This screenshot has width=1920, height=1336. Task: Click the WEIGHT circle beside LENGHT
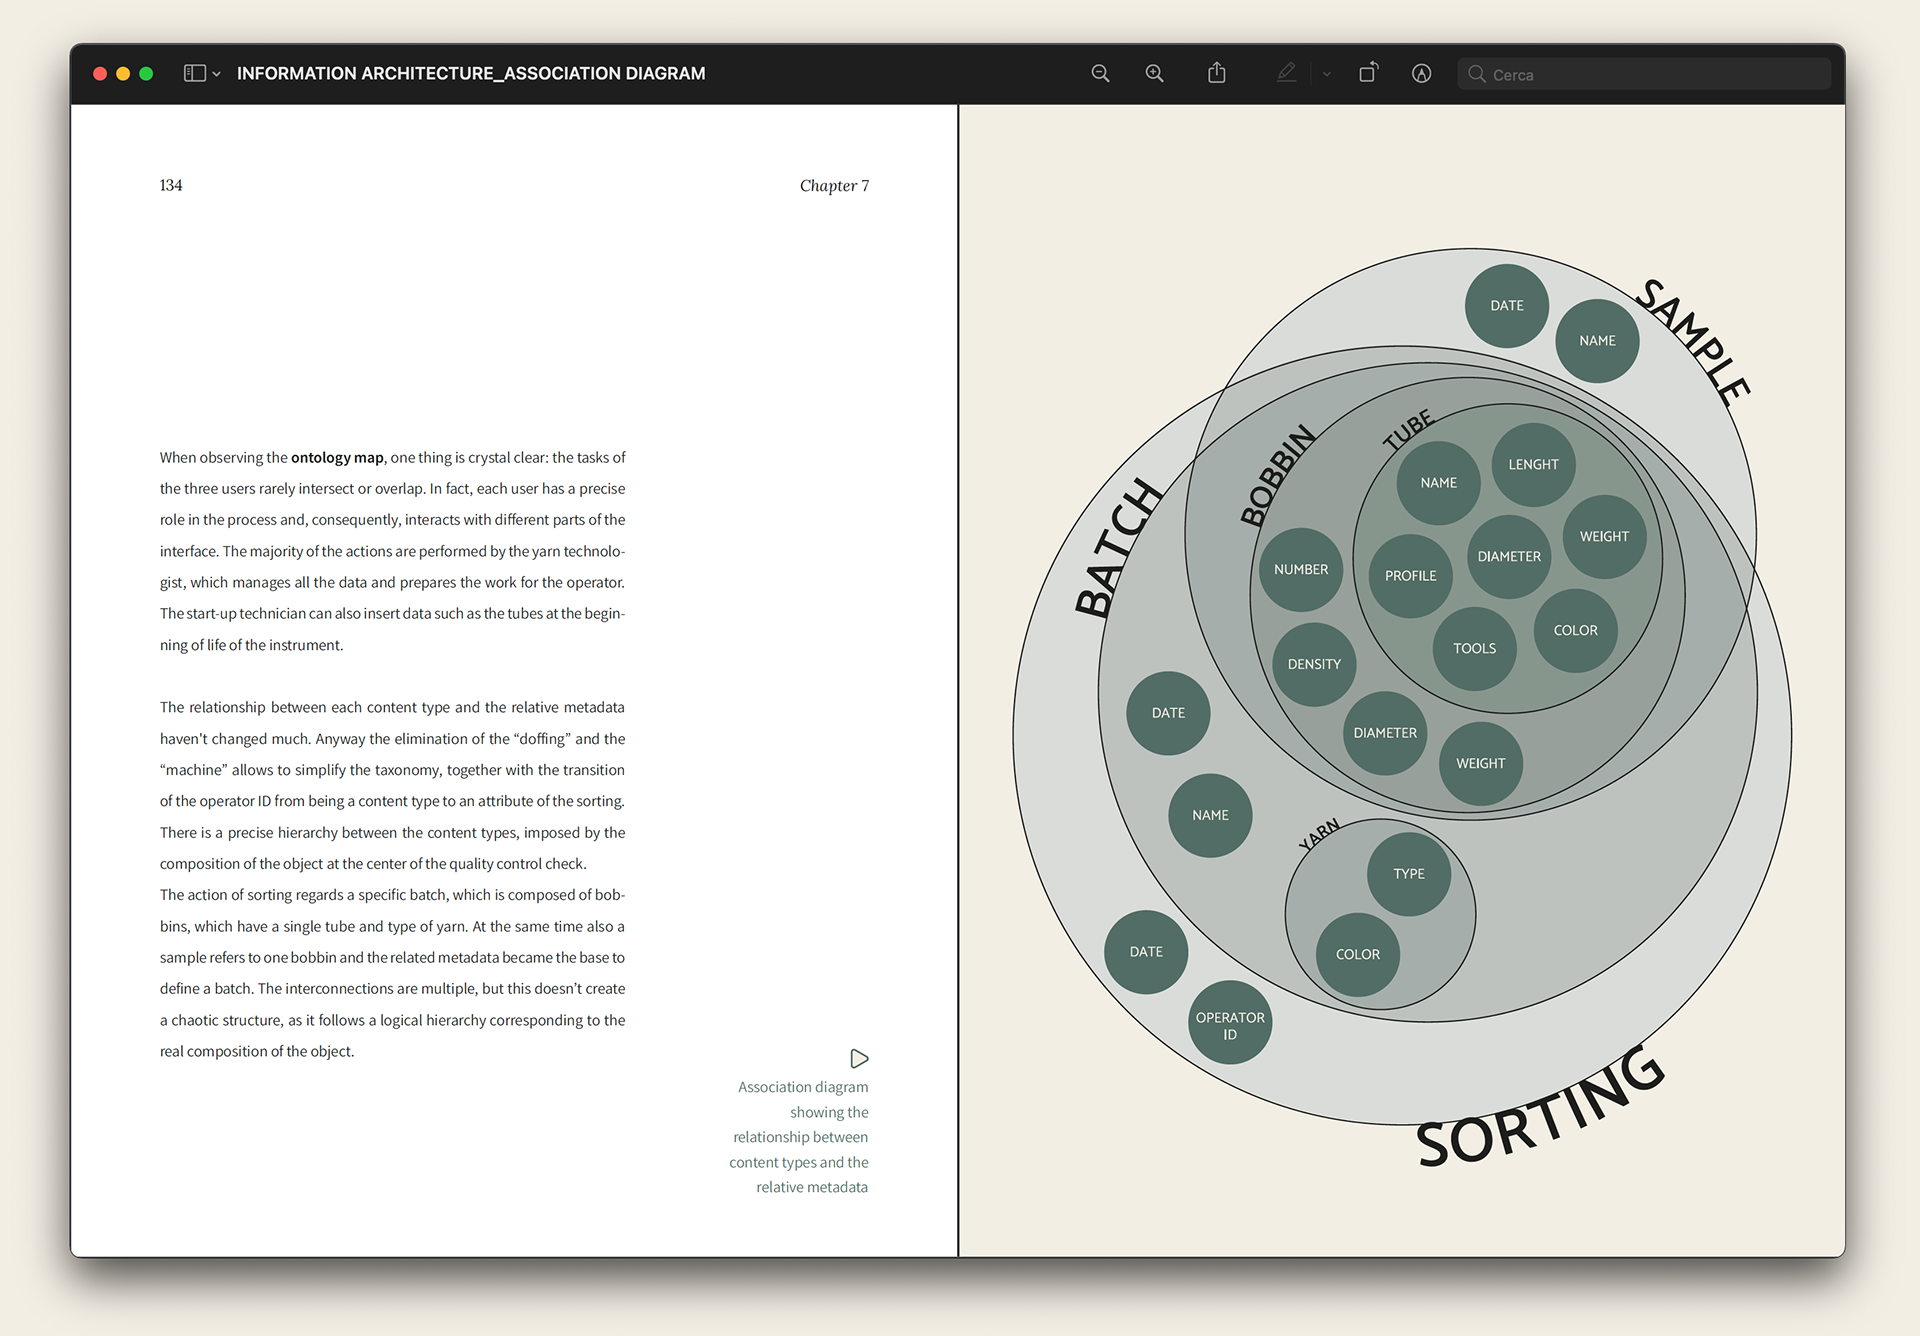pyautogui.click(x=1604, y=536)
